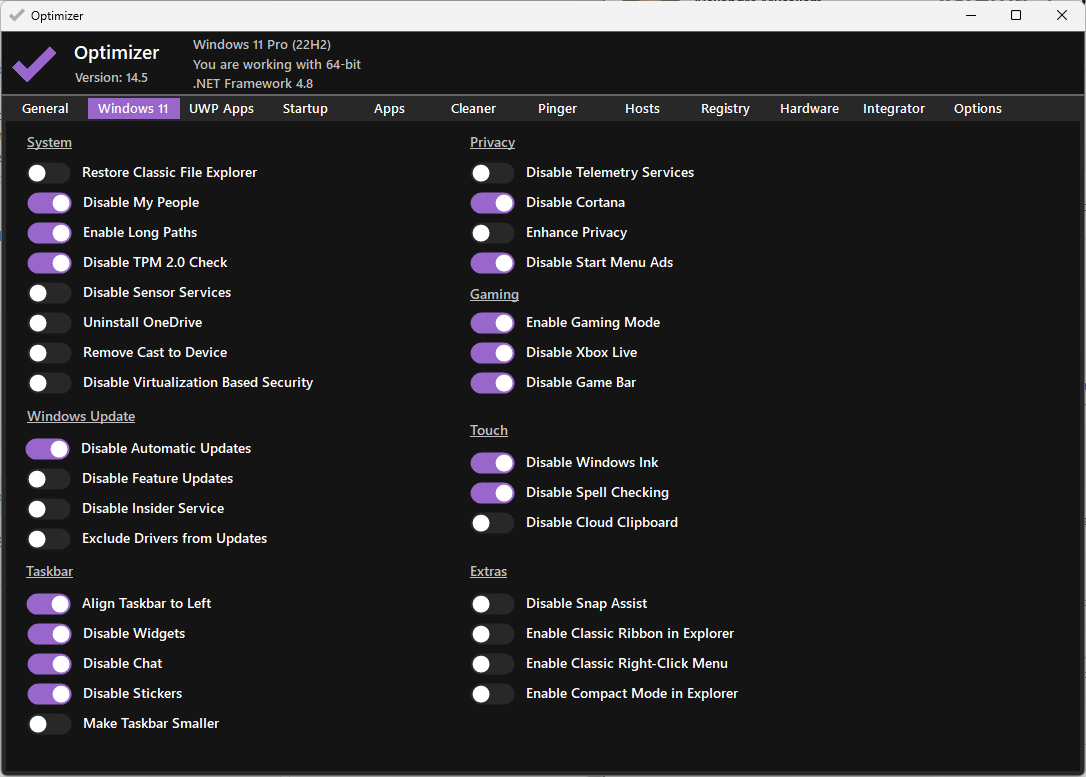Toggle Align Taskbar to Left switch
Image resolution: width=1086 pixels, height=777 pixels.
(48, 604)
